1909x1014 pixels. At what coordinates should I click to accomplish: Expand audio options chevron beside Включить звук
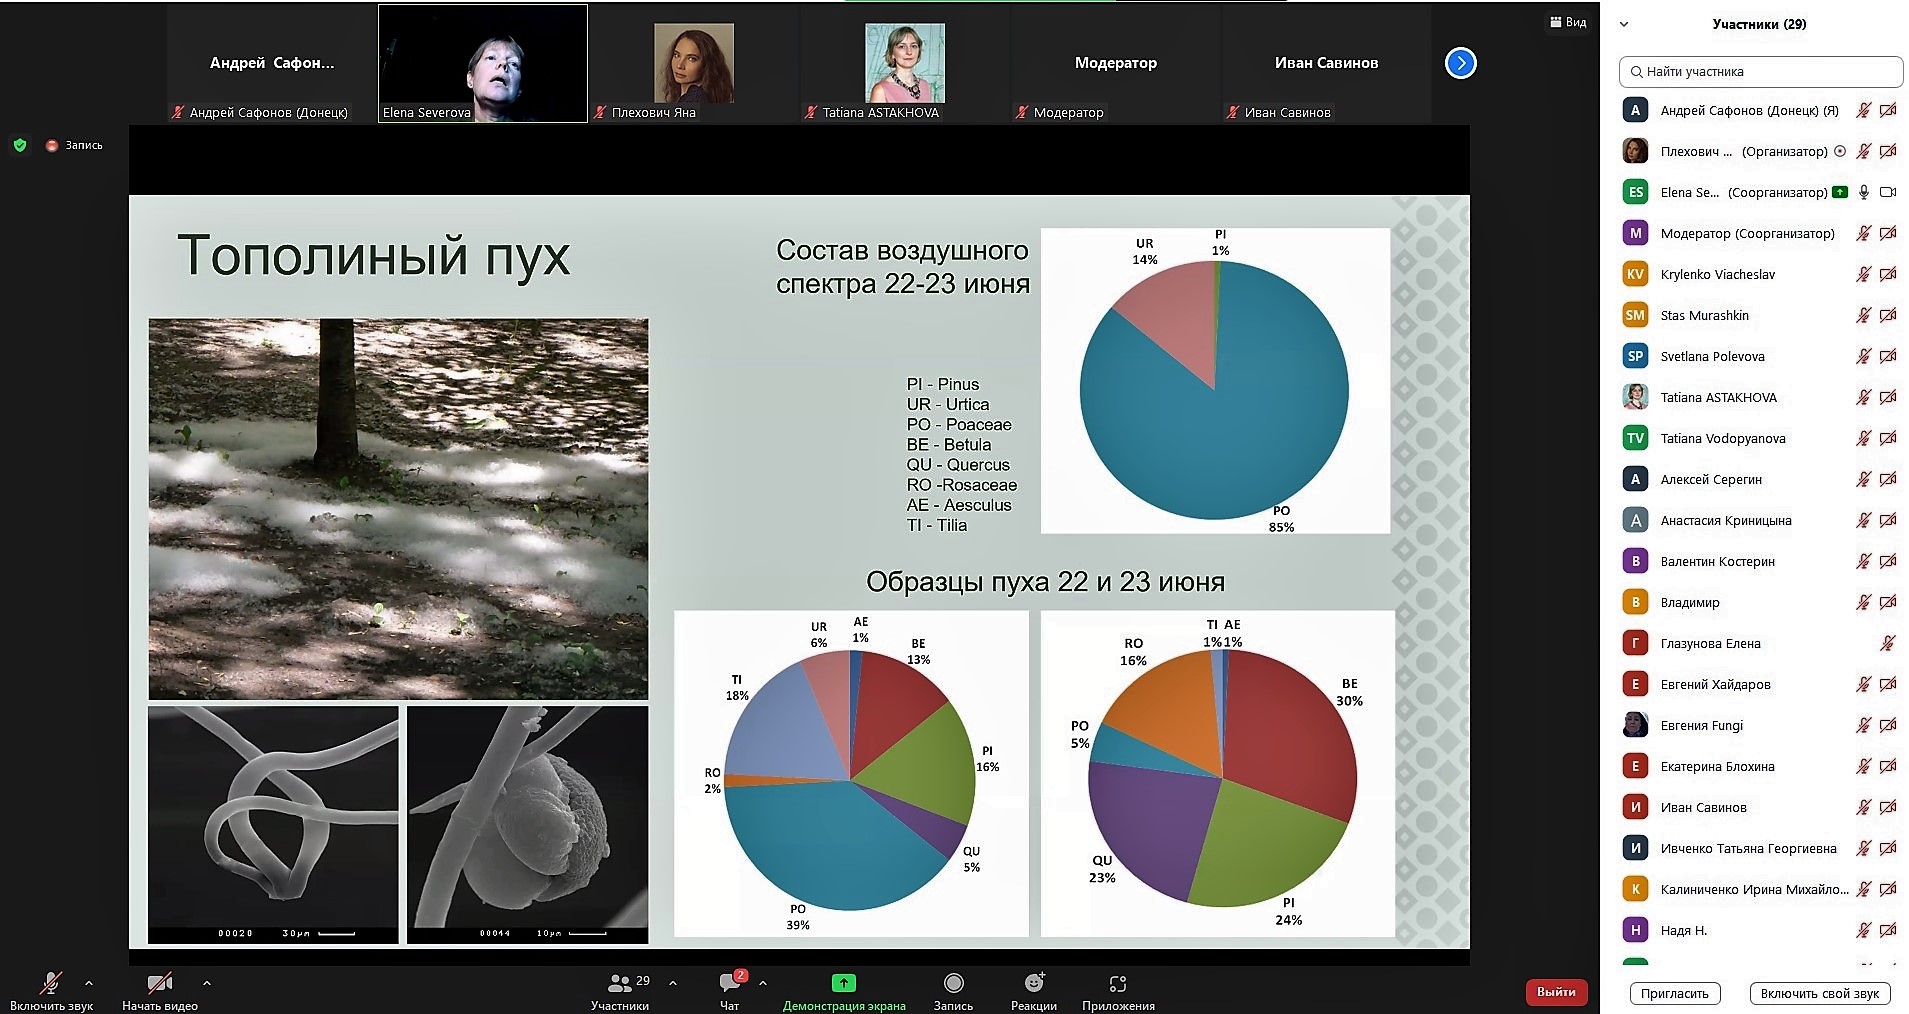point(89,983)
